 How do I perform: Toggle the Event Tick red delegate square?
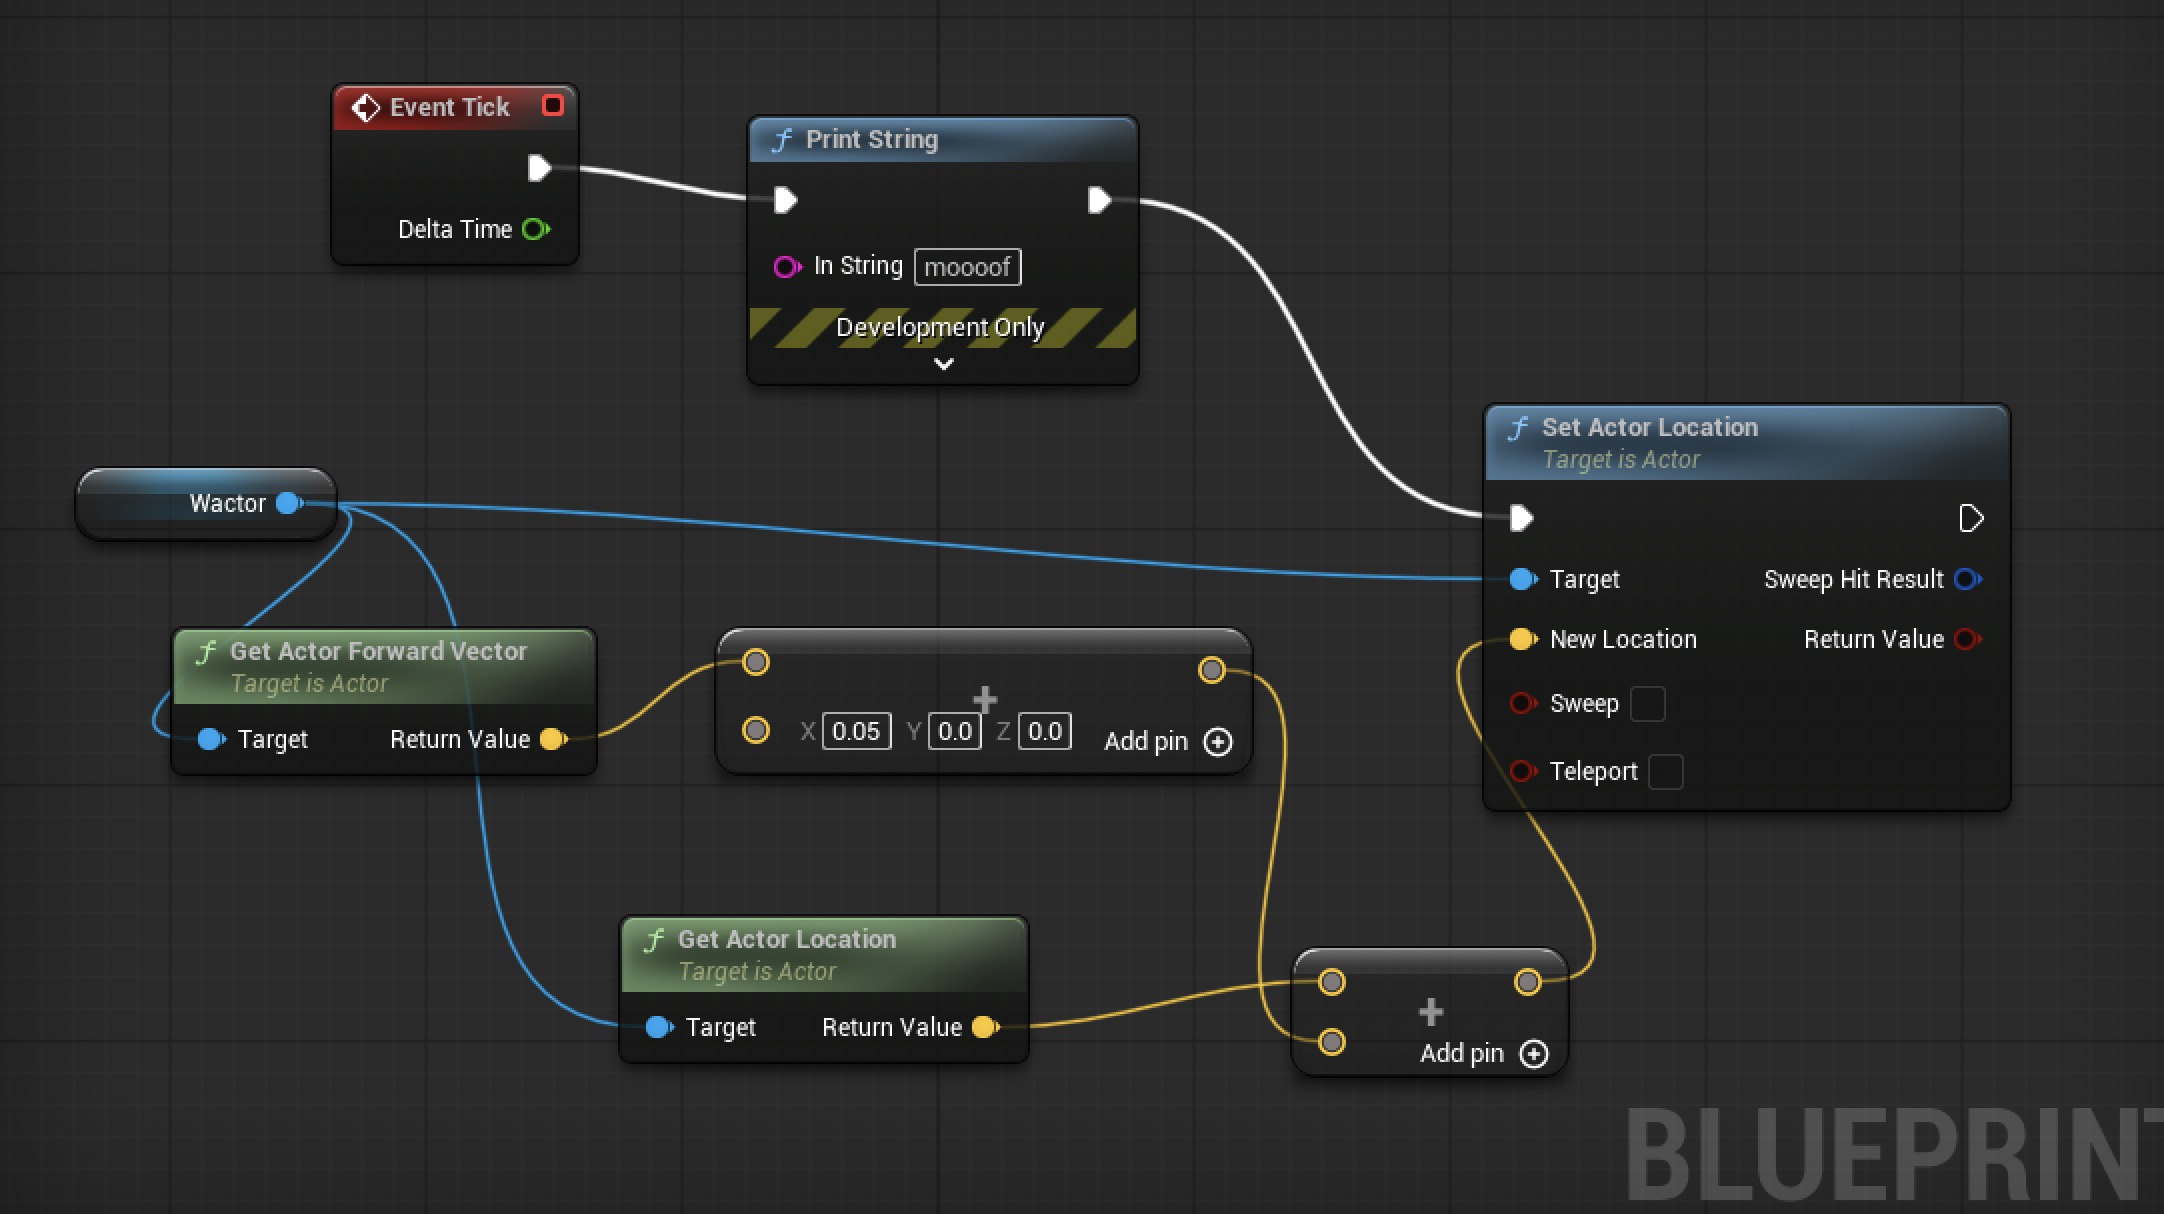[x=552, y=106]
